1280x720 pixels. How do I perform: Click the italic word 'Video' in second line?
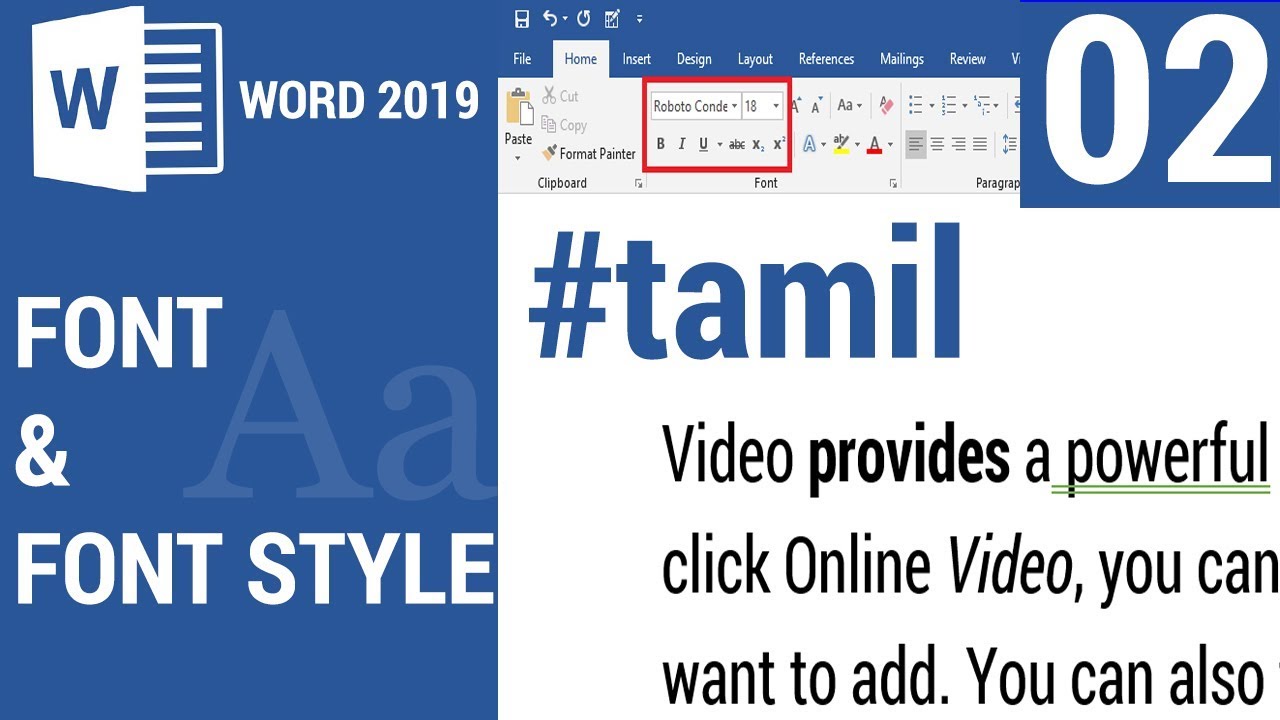click(x=1010, y=567)
